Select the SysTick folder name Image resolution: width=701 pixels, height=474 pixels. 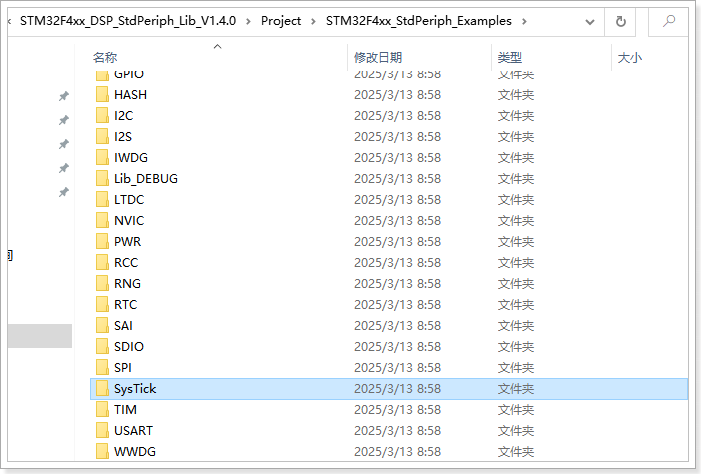click(x=135, y=389)
